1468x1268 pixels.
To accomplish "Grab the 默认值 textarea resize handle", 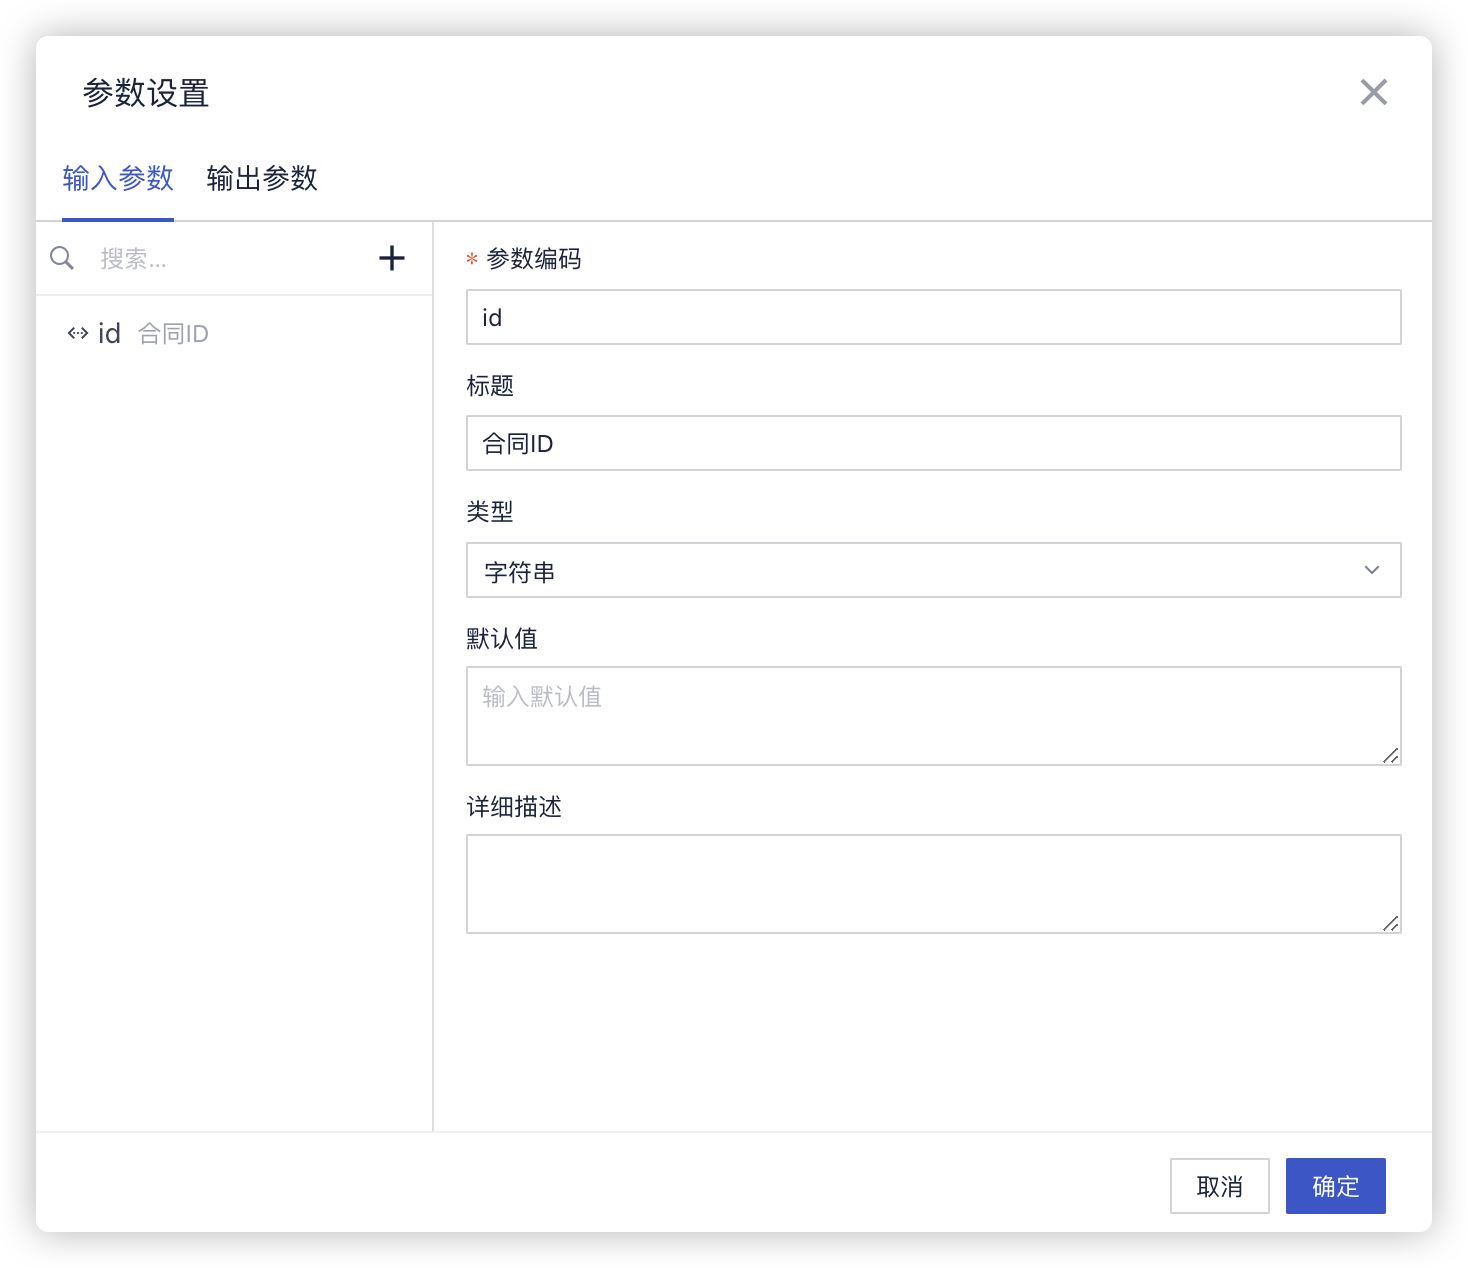I will coord(1390,755).
